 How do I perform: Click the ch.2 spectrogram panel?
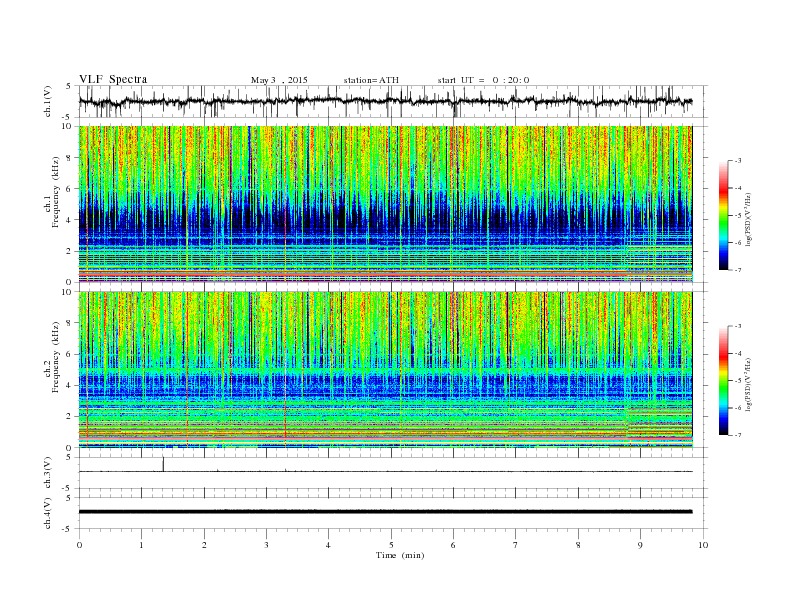pos(385,370)
